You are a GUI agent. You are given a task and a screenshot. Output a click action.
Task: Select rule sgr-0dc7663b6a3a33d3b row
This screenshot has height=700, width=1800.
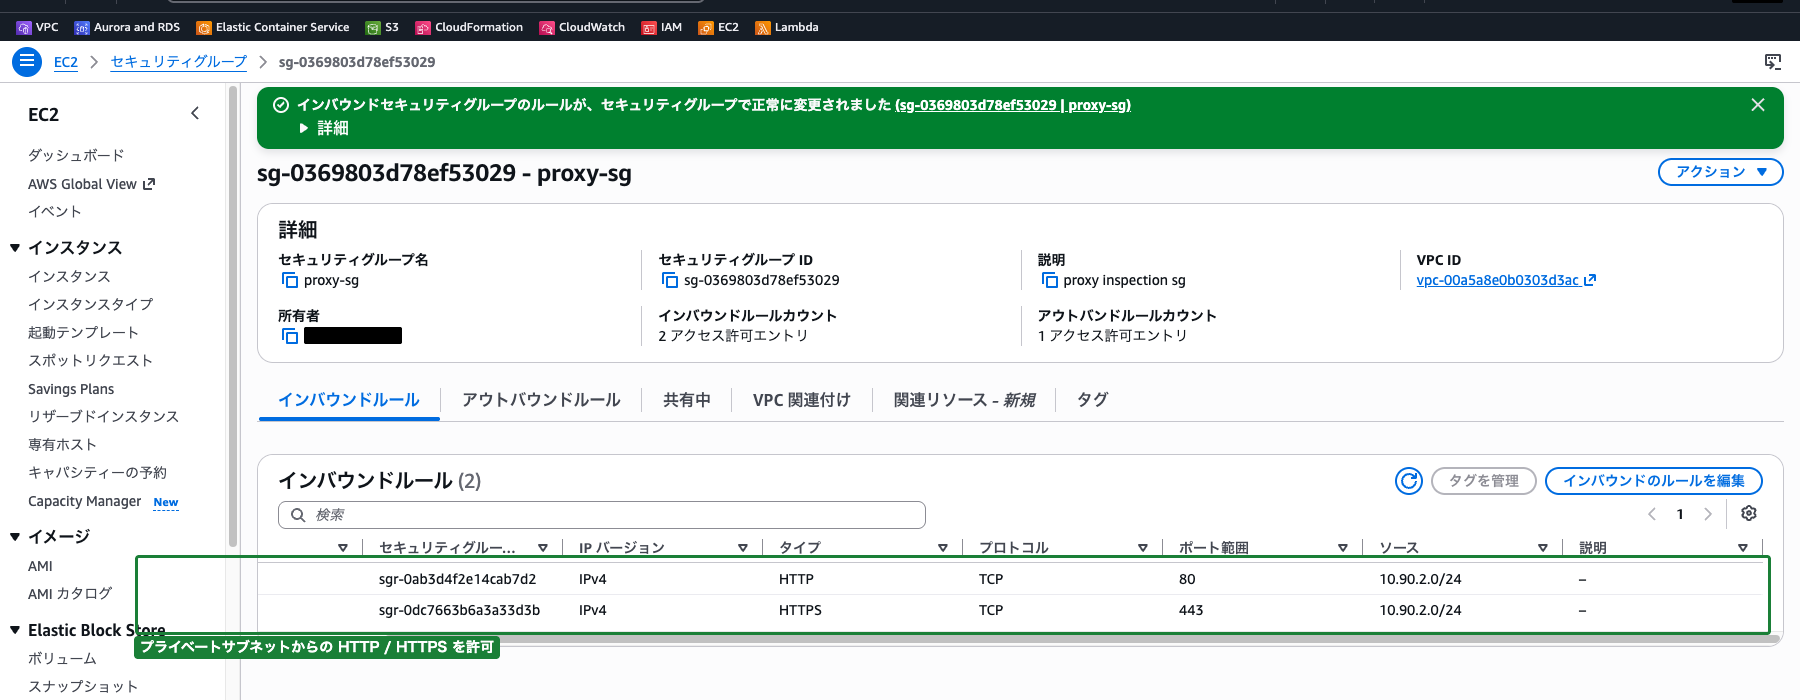1010,610
